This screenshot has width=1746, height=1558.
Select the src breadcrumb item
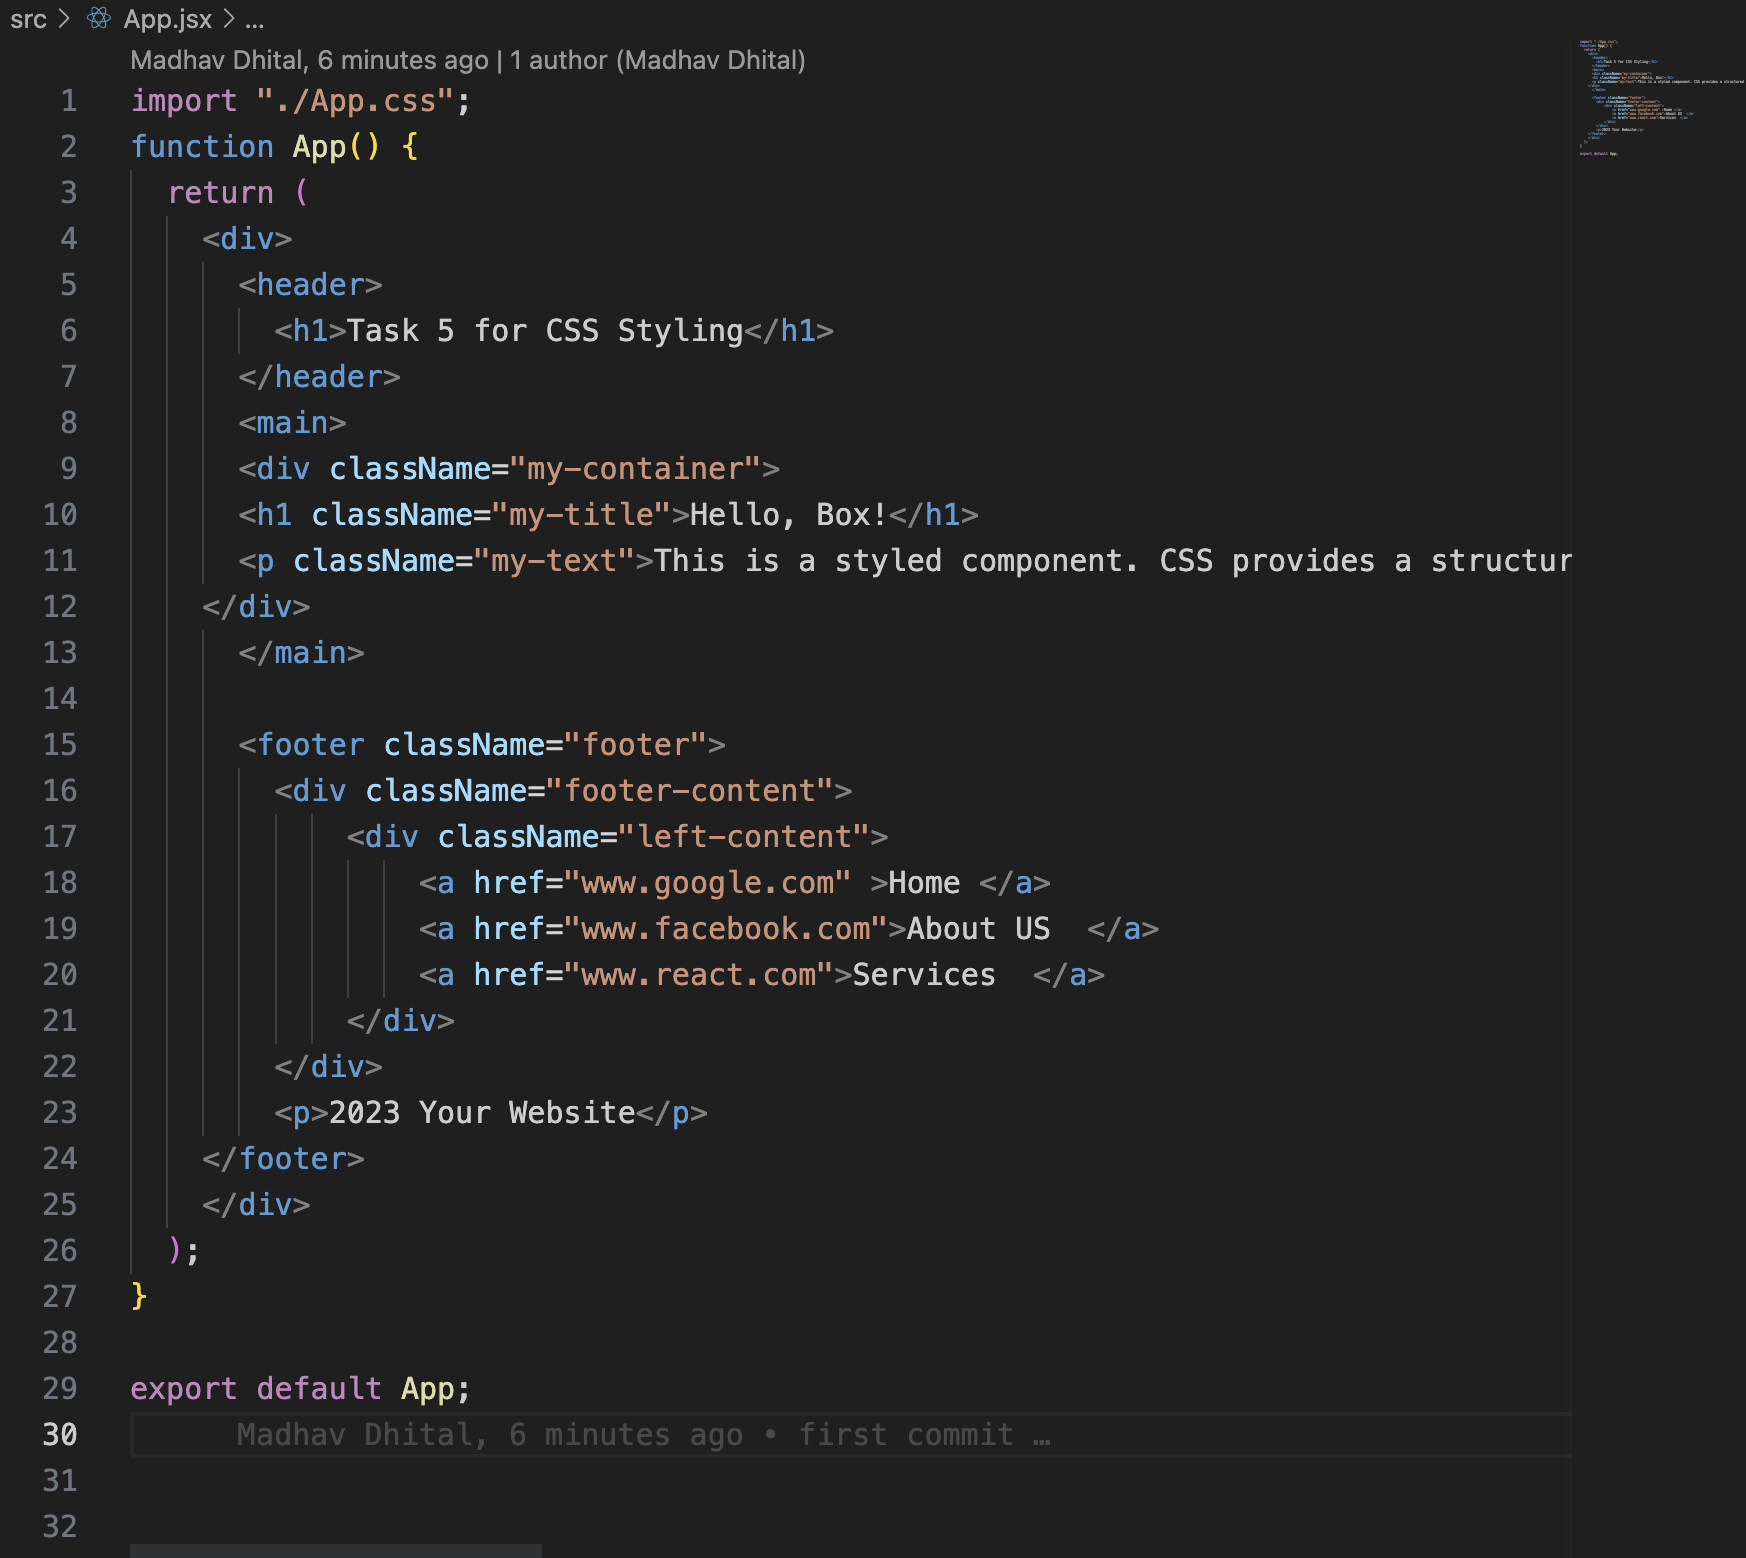(30, 18)
